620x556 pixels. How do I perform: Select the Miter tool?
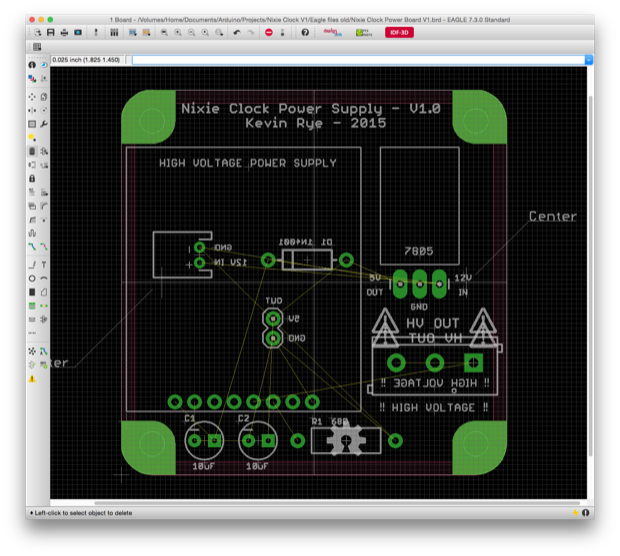[44, 206]
